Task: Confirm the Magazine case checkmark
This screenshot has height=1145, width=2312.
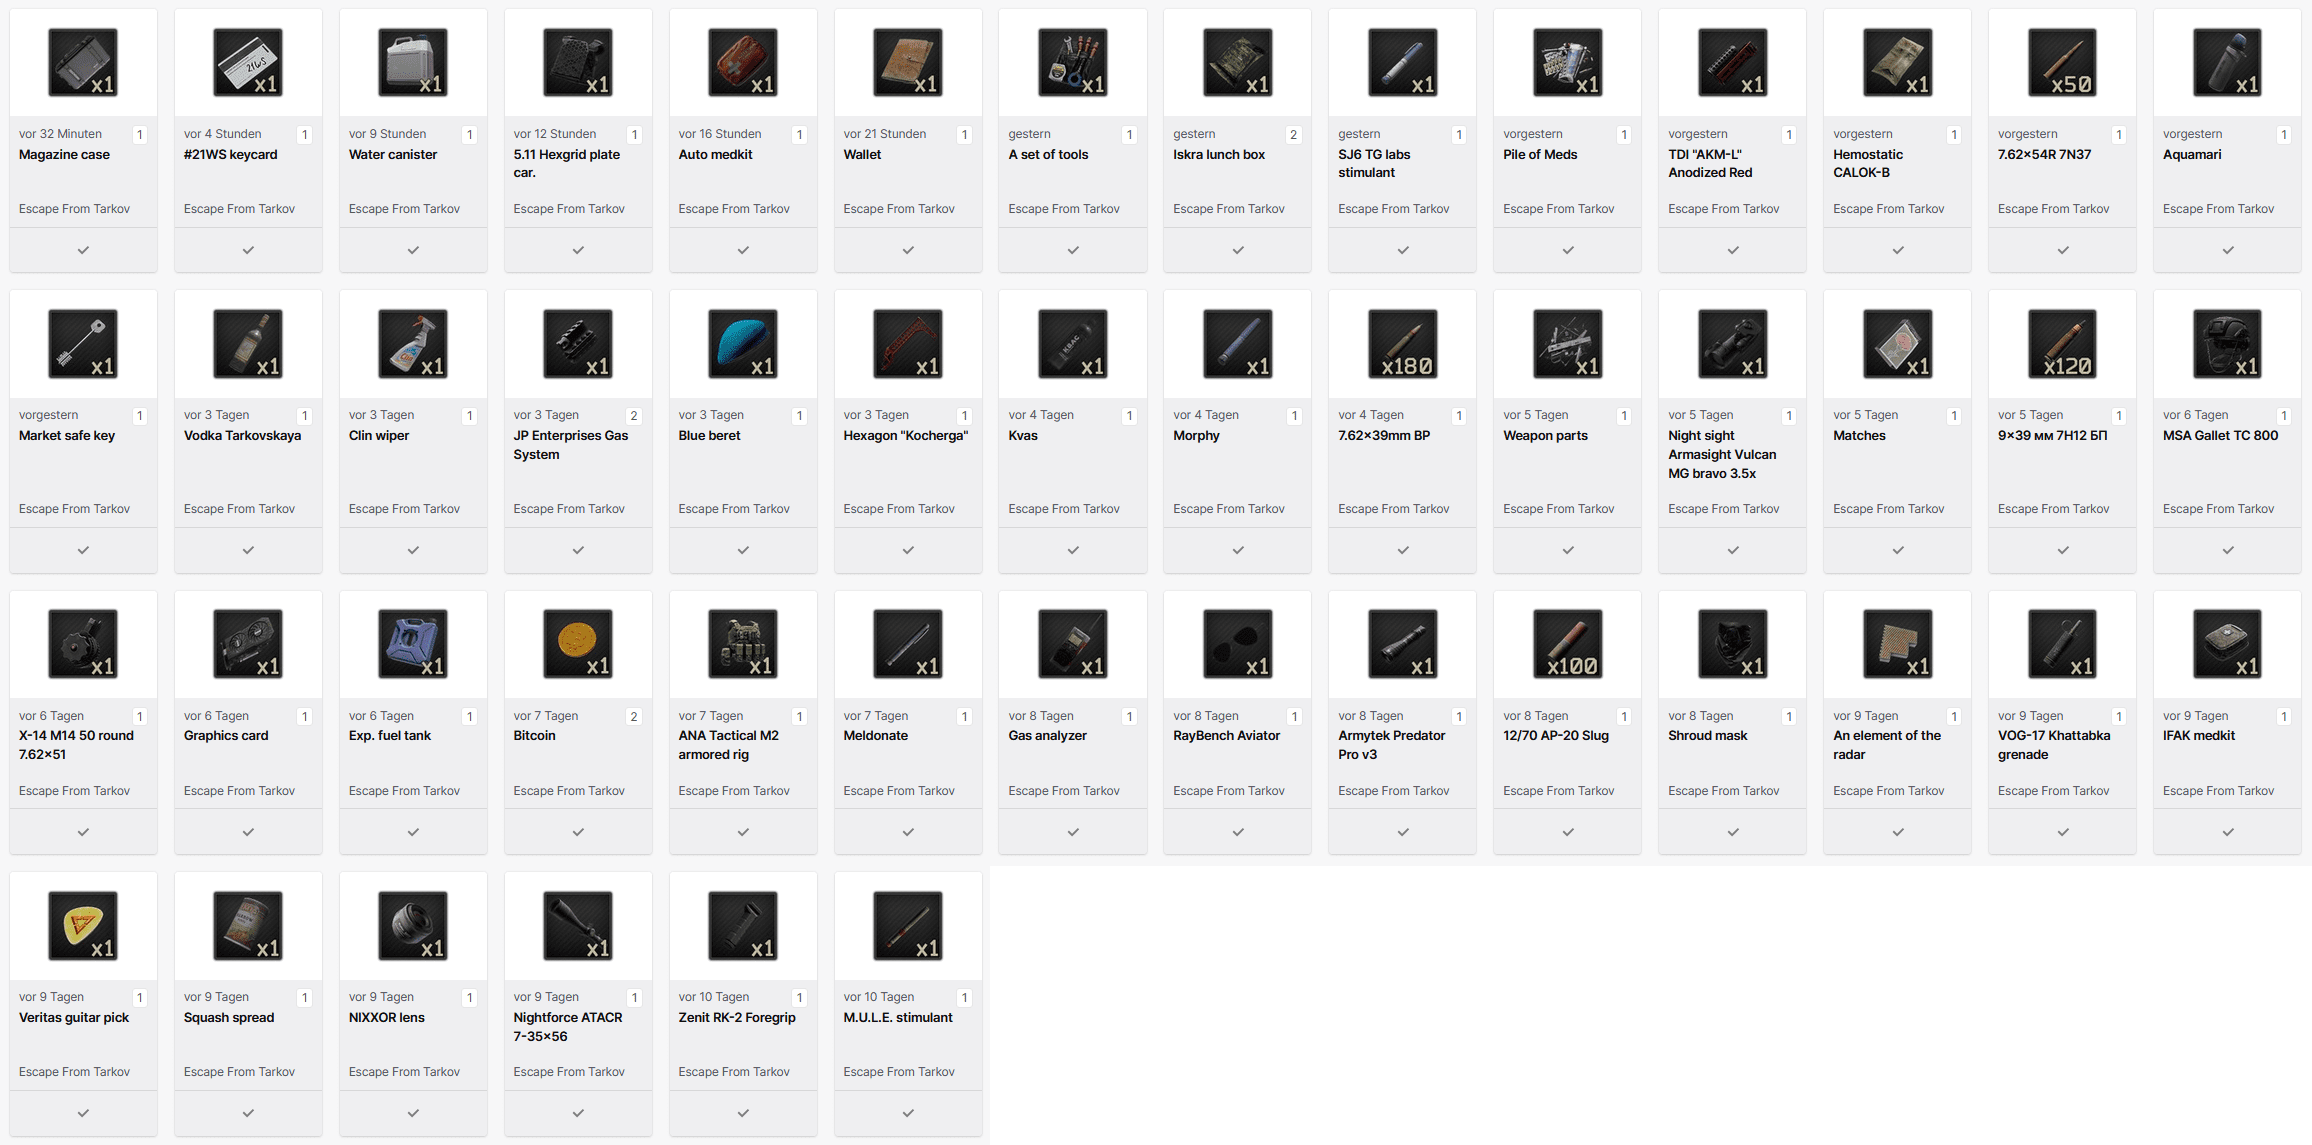Action: [x=83, y=250]
